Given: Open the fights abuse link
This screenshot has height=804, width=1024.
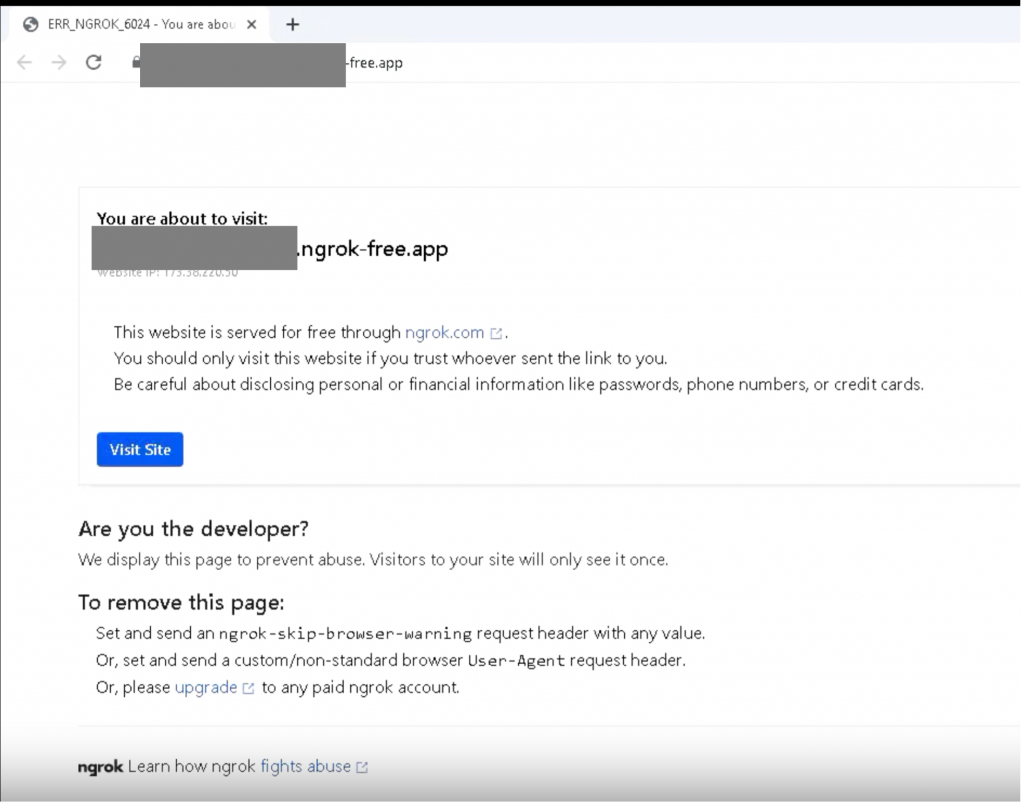Looking at the screenshot, I should point(305,766).
